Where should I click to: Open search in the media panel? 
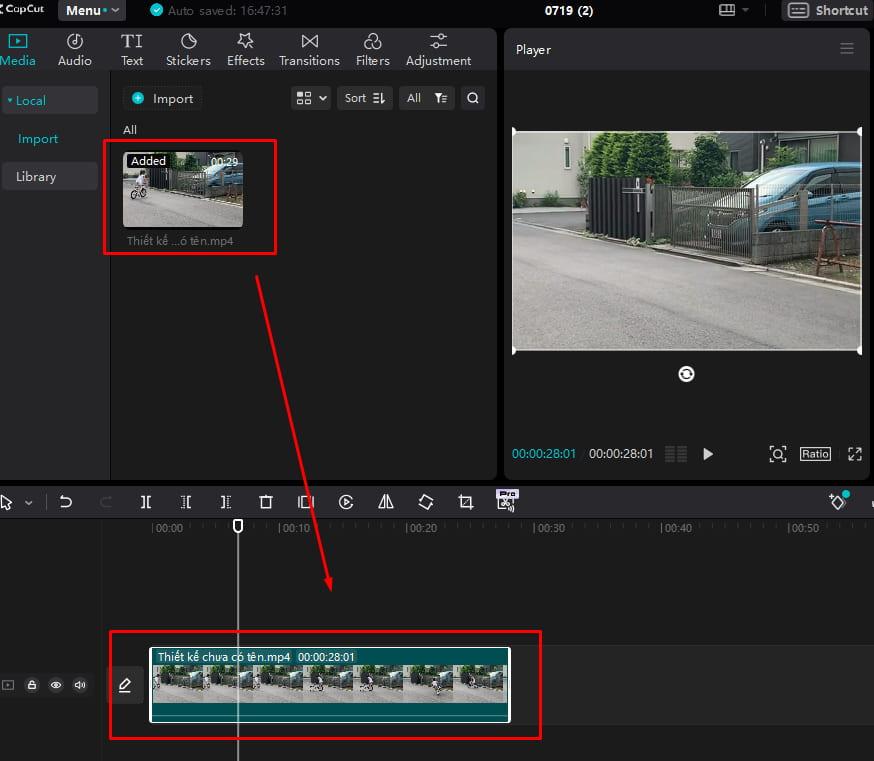pyautogui.click(x=472, y=98)
